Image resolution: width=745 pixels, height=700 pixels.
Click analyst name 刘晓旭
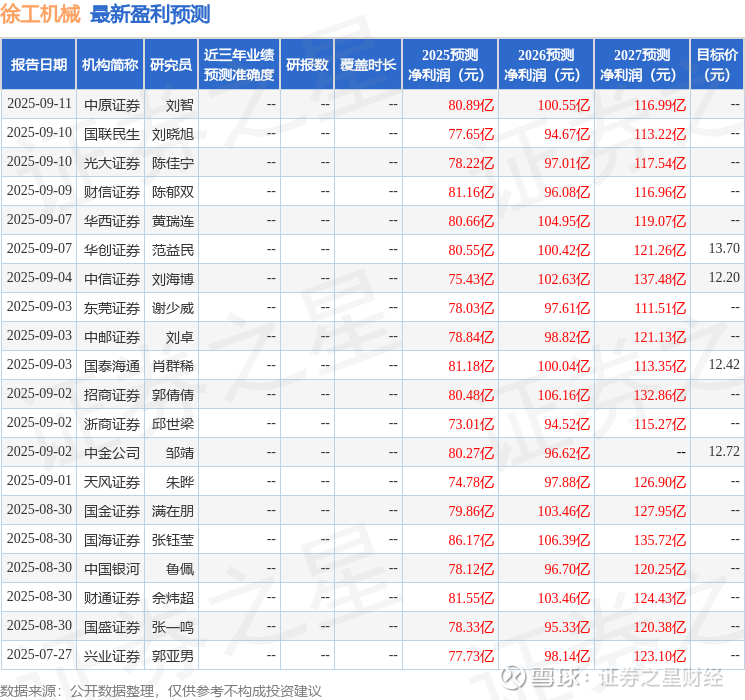click(x=172, y=134)
